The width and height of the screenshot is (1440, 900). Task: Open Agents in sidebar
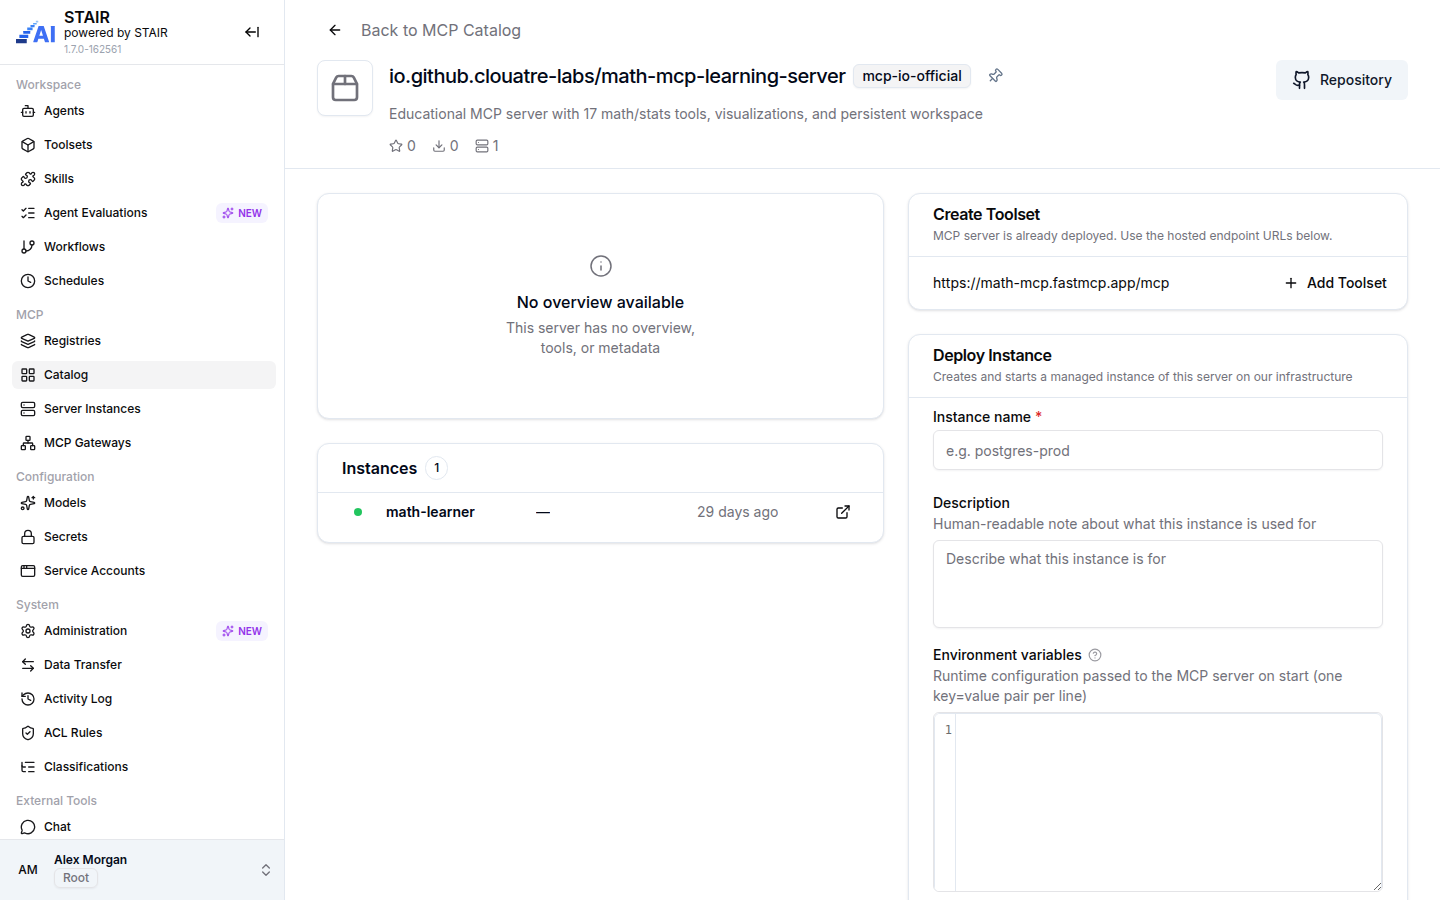click(144, 111)
